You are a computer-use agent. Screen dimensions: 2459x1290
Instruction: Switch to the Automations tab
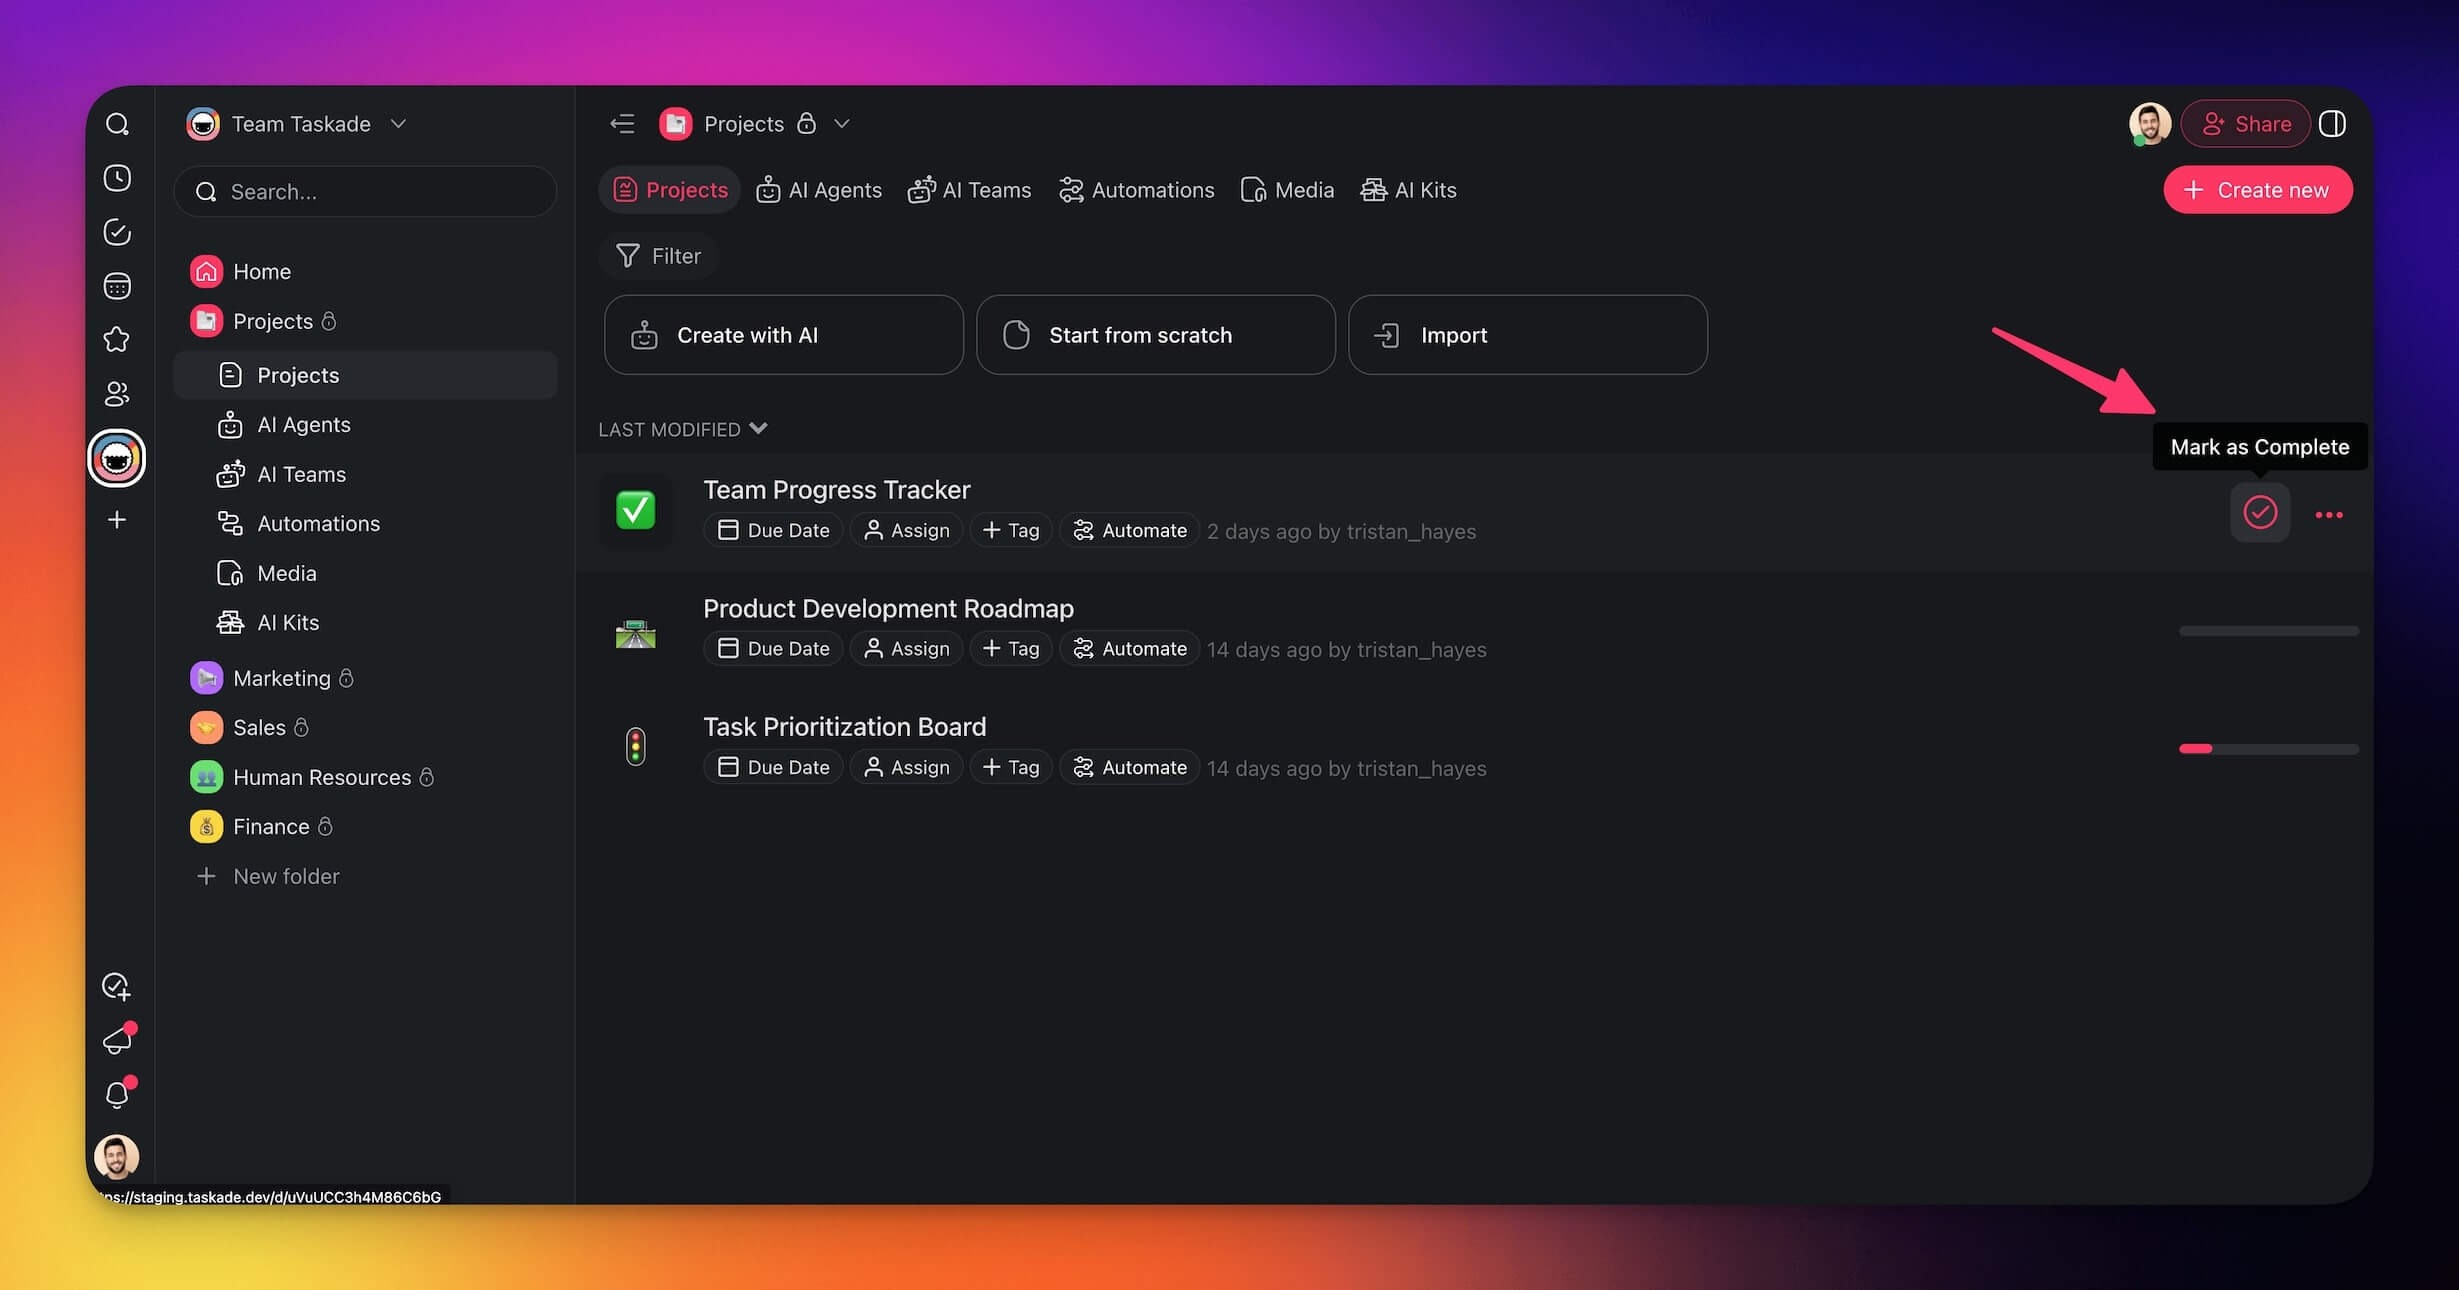click(x=1136, y=190)
